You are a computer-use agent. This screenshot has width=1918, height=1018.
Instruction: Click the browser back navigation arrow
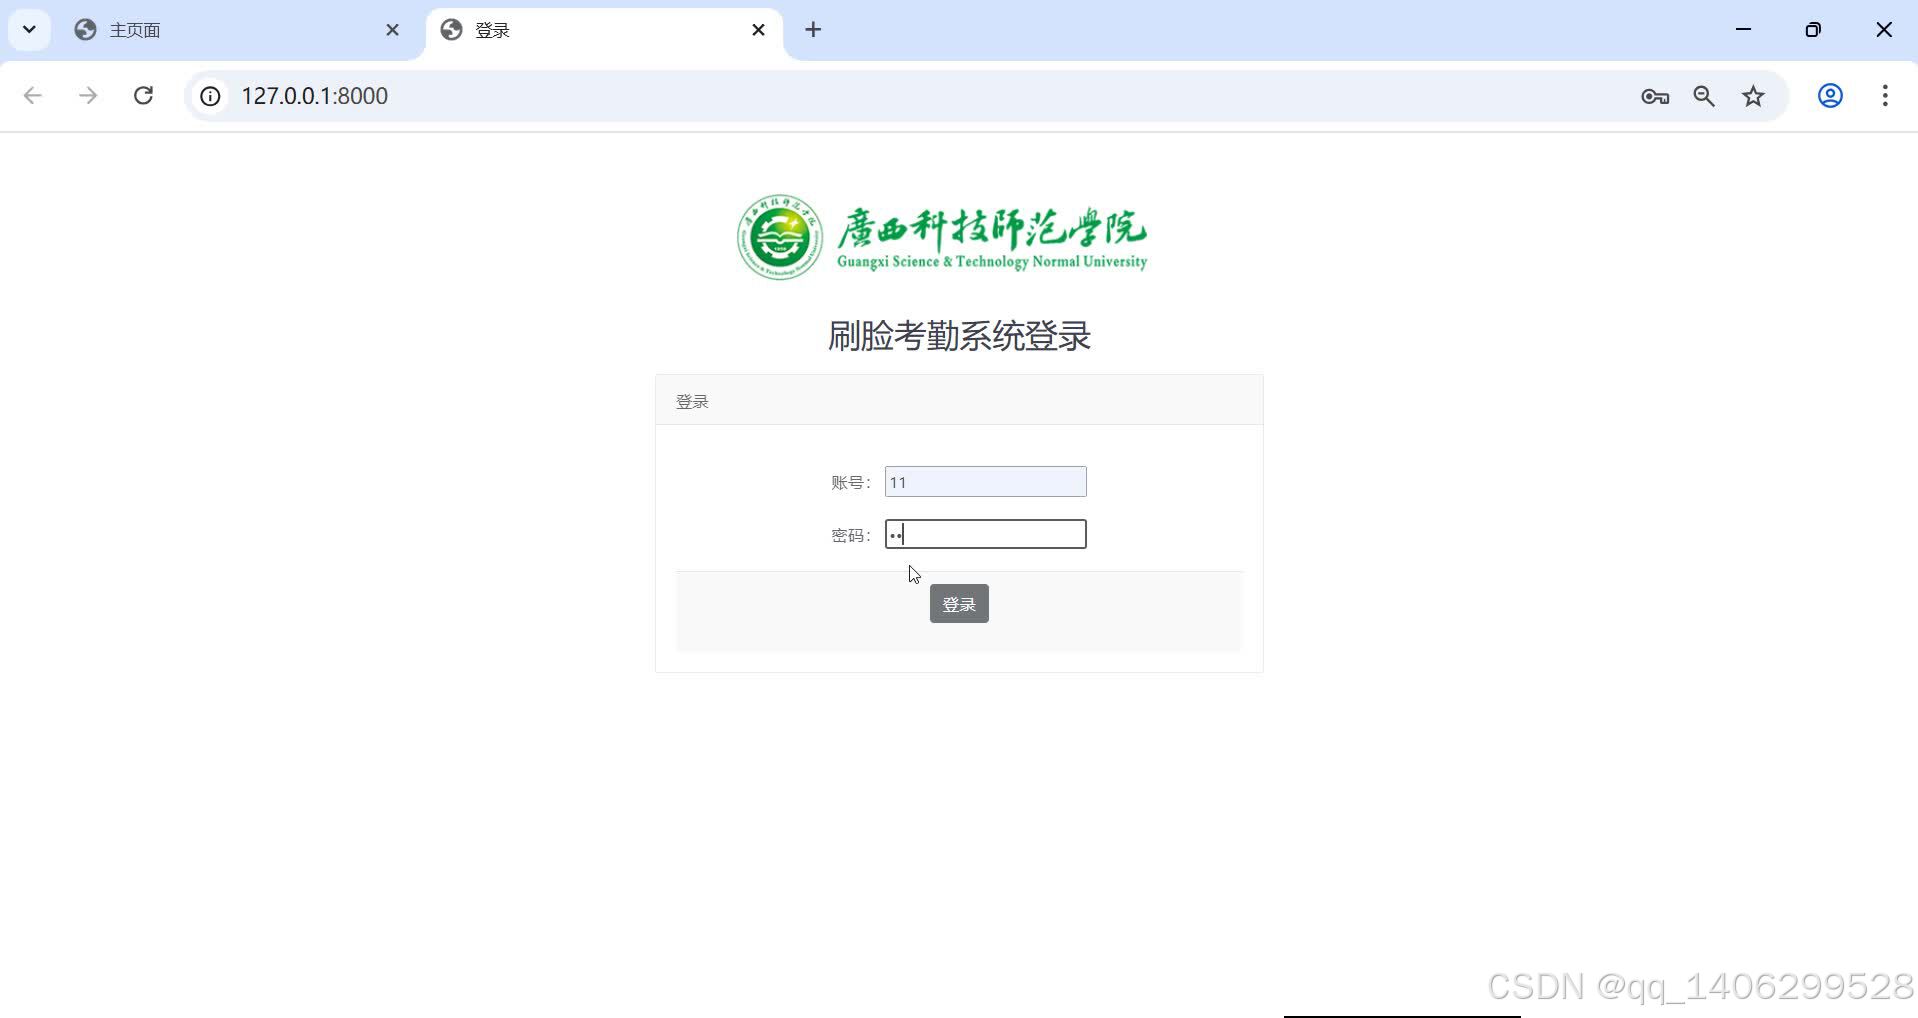click(33, 96)
